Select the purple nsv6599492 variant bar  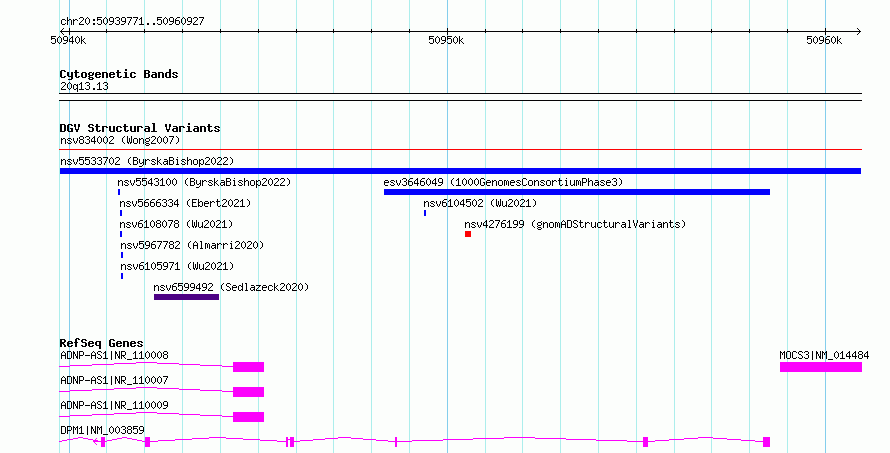186,297
